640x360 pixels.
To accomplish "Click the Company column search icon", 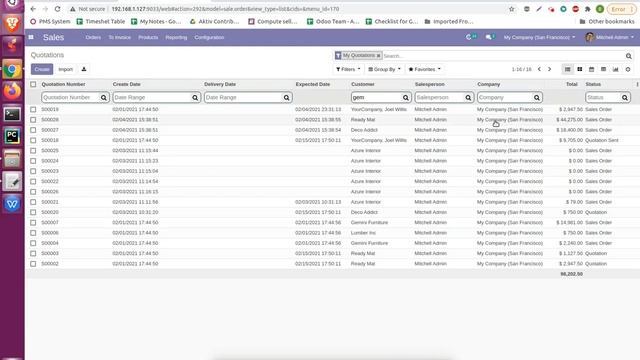I will tap(537, 98).
